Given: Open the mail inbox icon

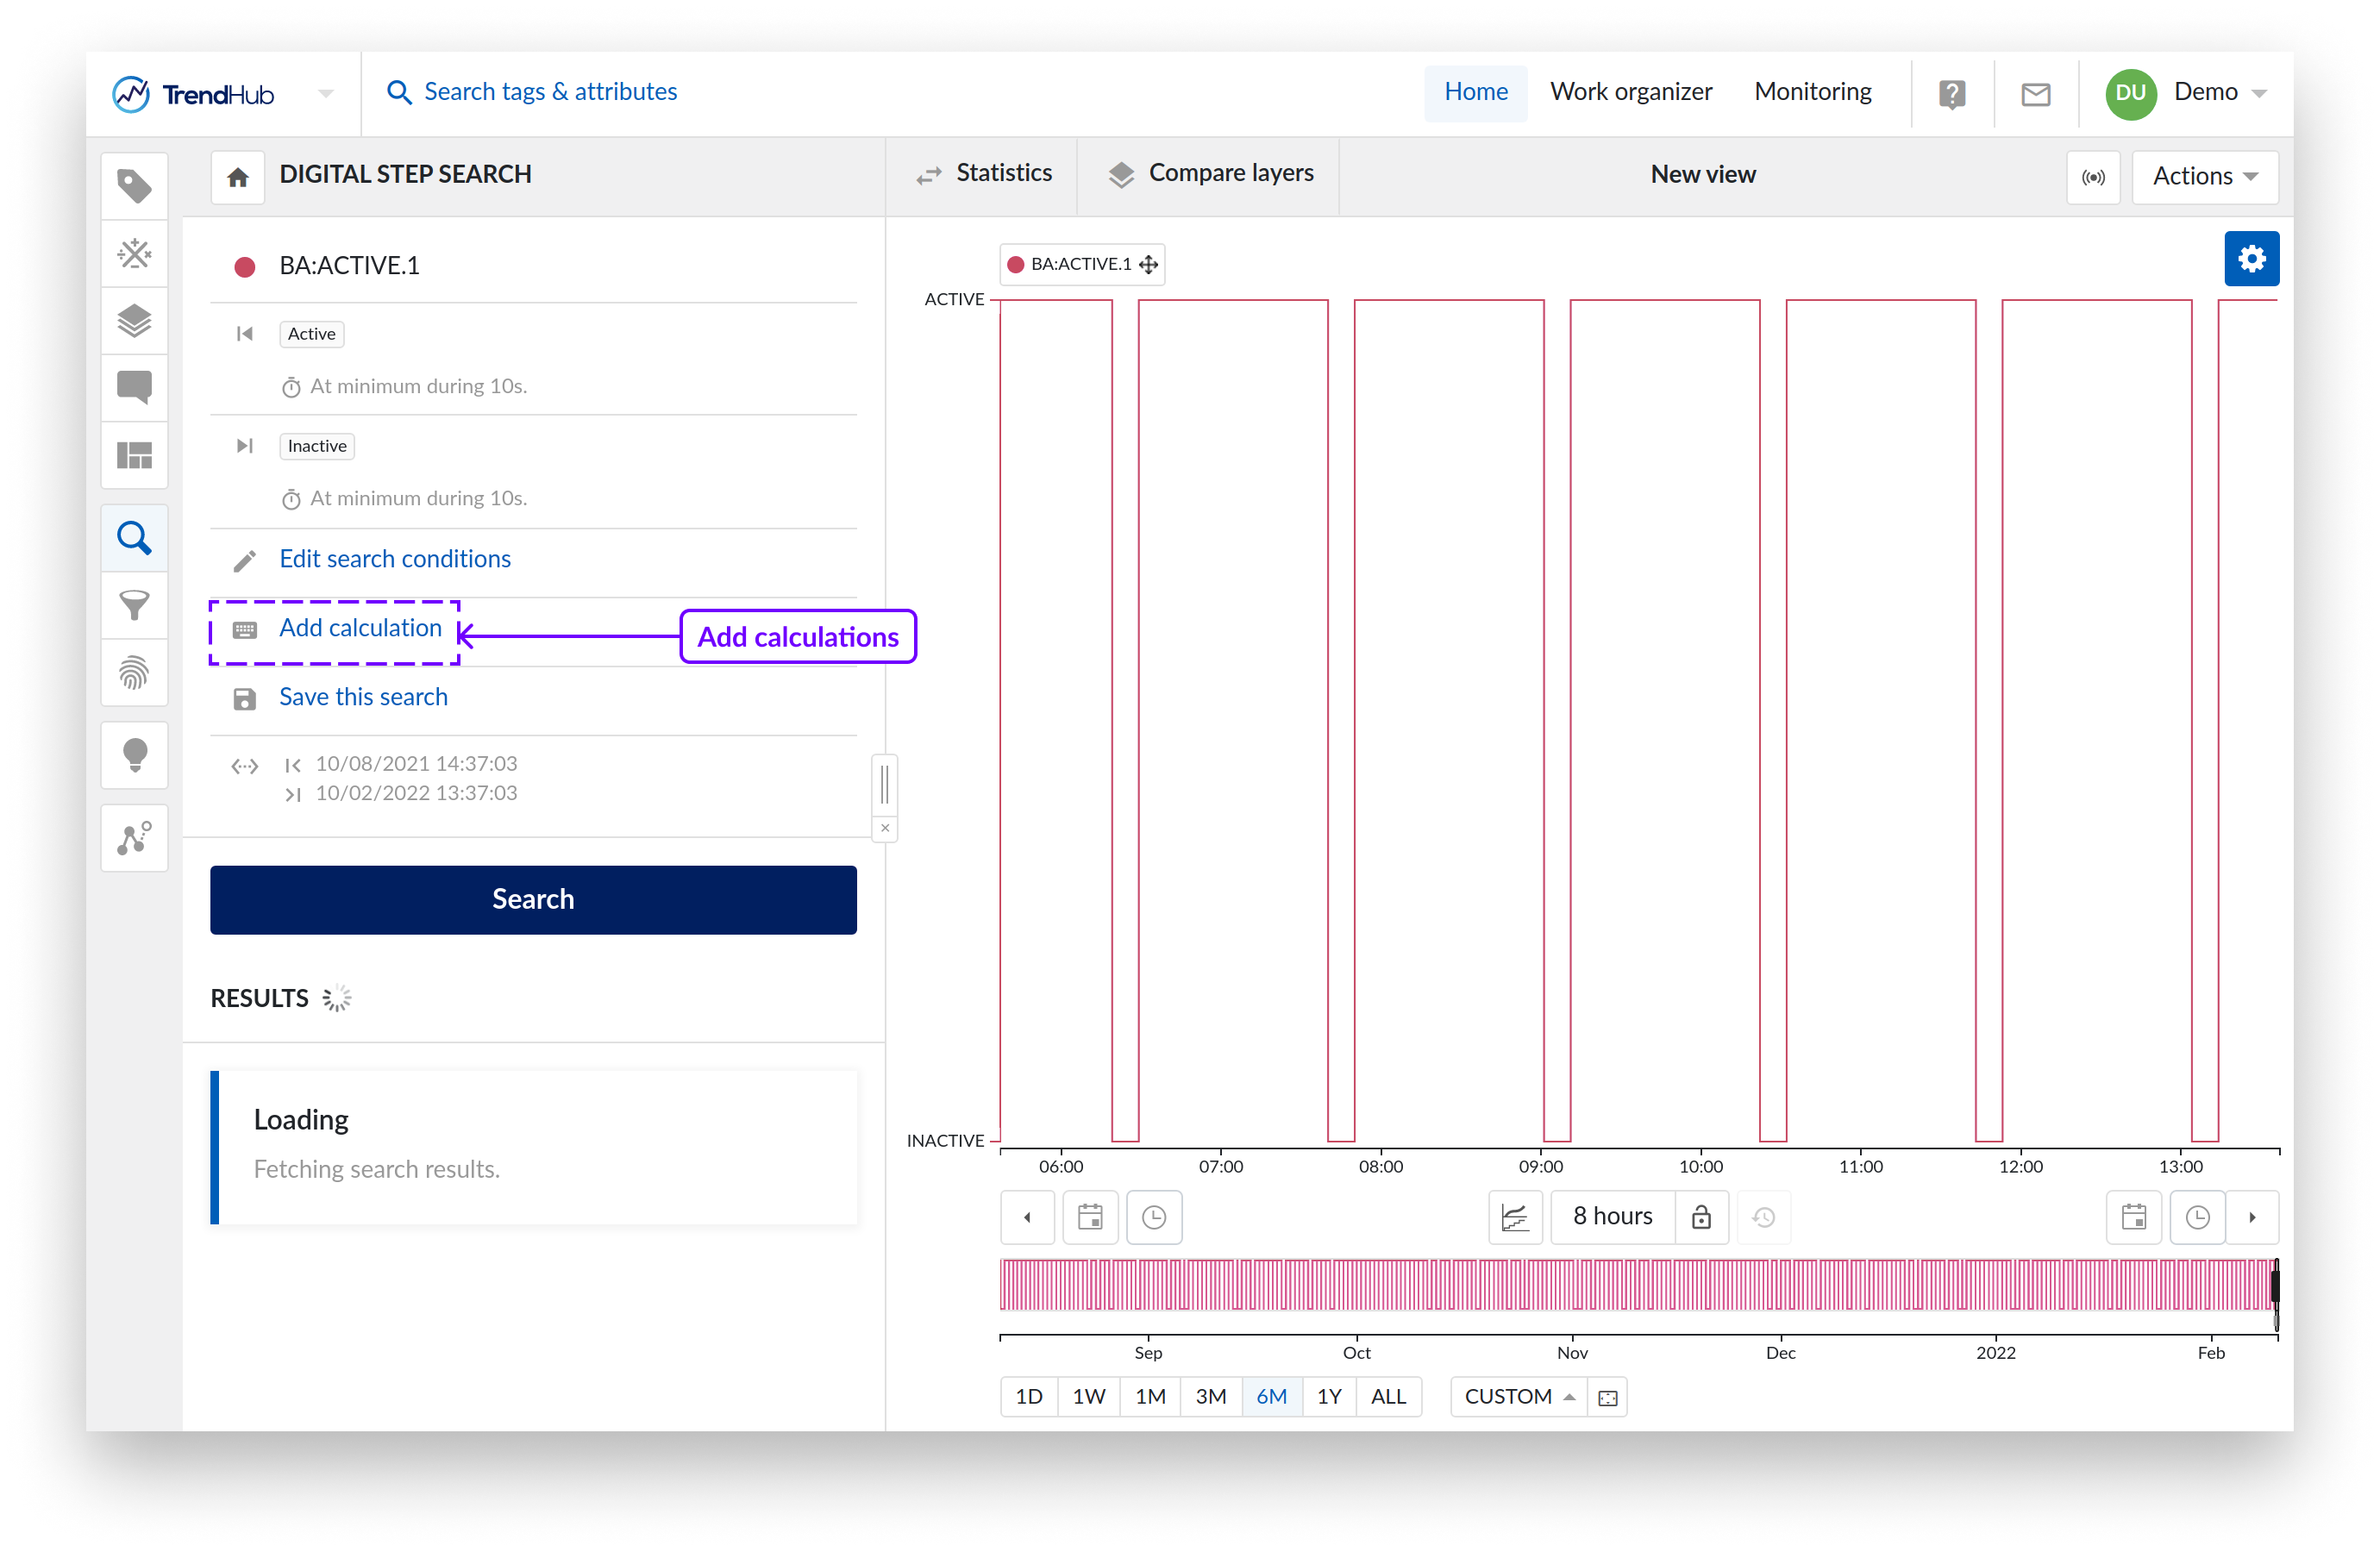Looking at the screenshot, I should pyautogui.click(x=2035, y=93).
